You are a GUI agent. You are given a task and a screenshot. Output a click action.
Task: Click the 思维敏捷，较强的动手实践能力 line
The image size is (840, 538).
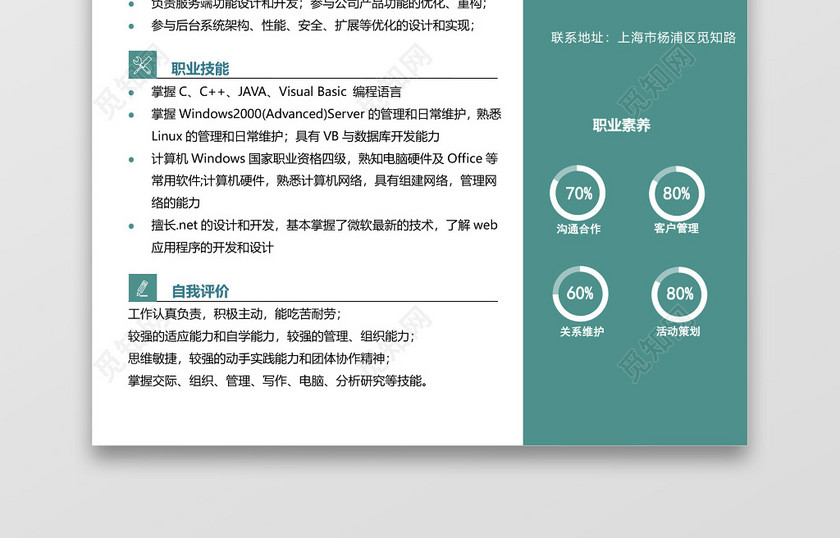coord(259,358)
